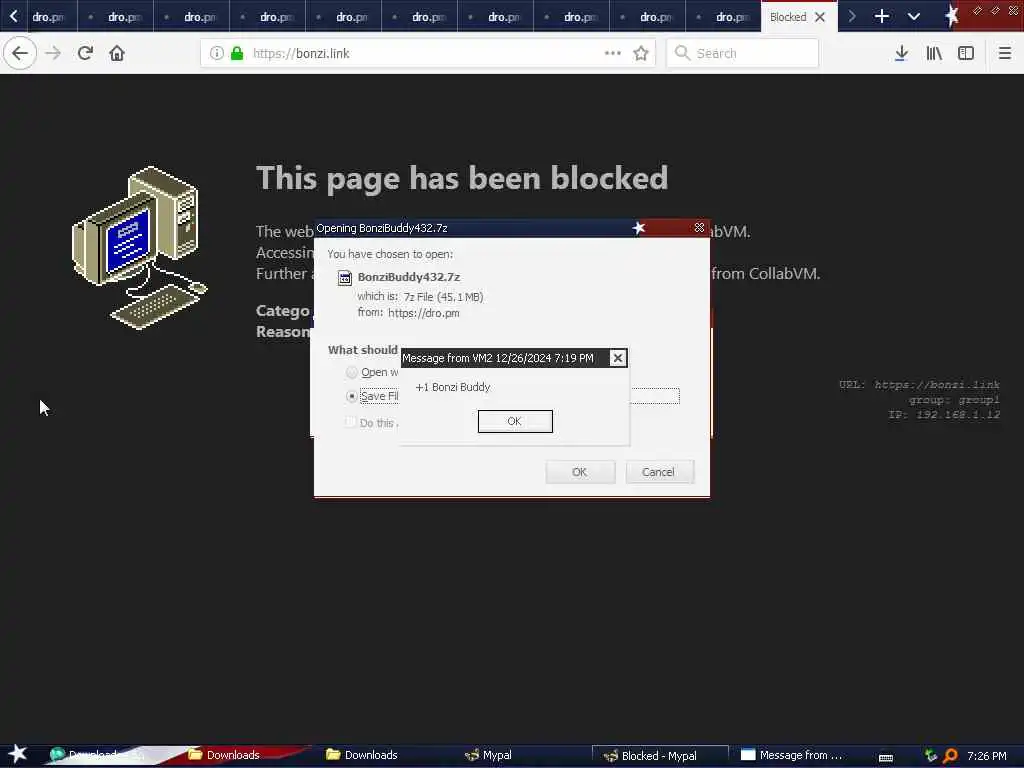Click the 7:26 PM taskbar clock
The height and width of the screenshot is (768, 1024).
point(987,756)
